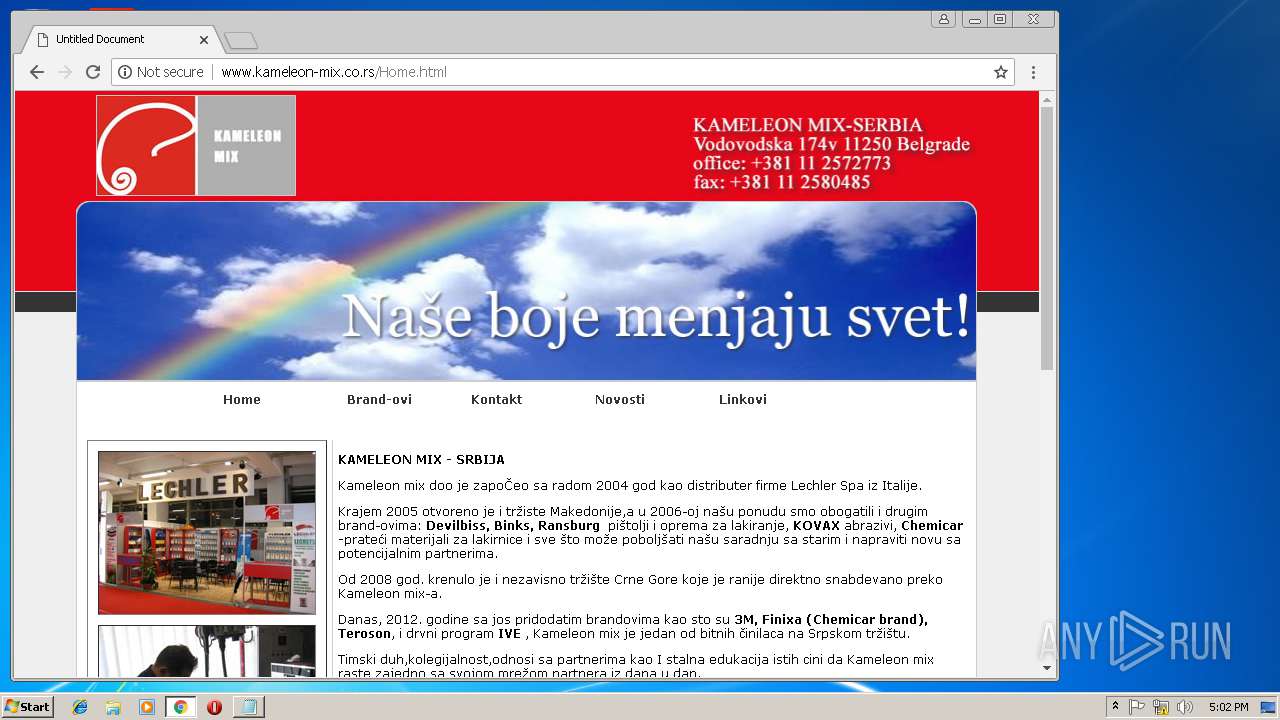
Task: Open the Home menu item
Action: click(242, 399)
